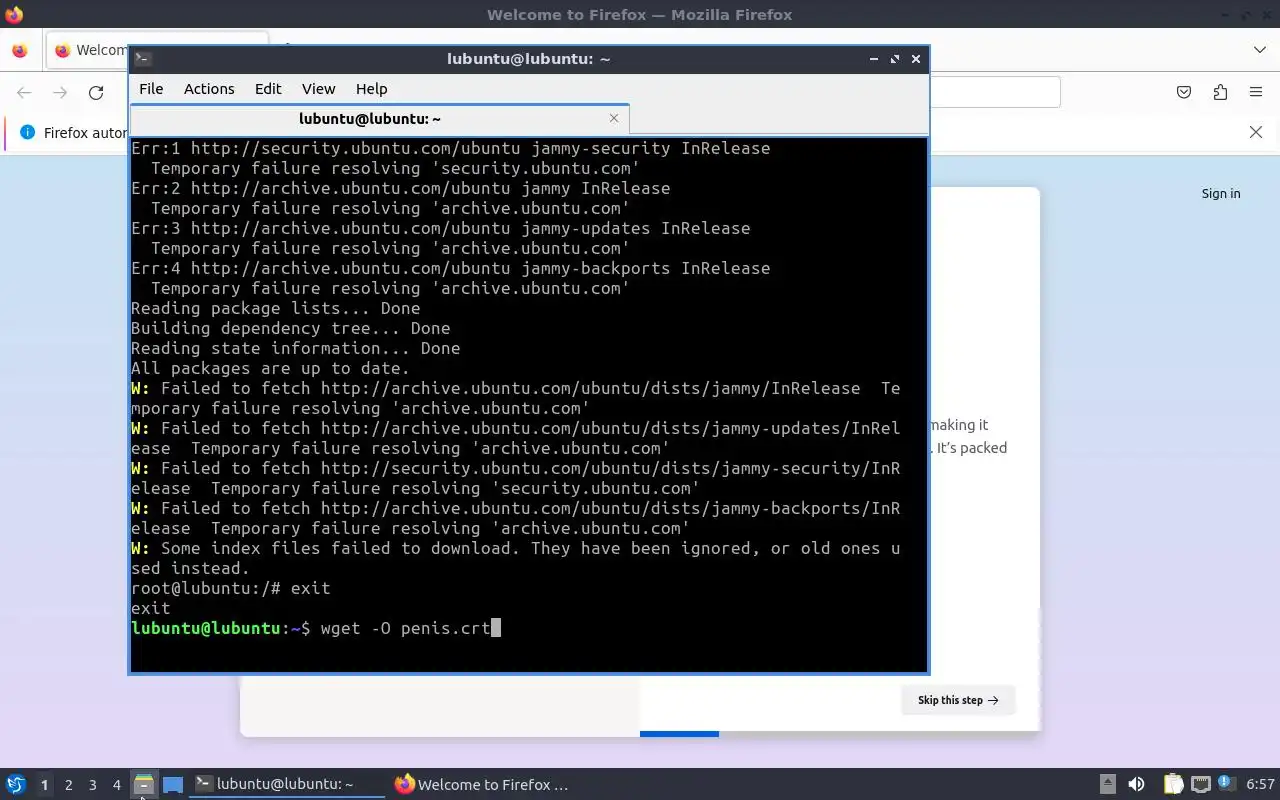This screenshot has height=800, width=1280.
Task: Dismiss the Firefox notification bar
Action: click(x=1256, y=132)
